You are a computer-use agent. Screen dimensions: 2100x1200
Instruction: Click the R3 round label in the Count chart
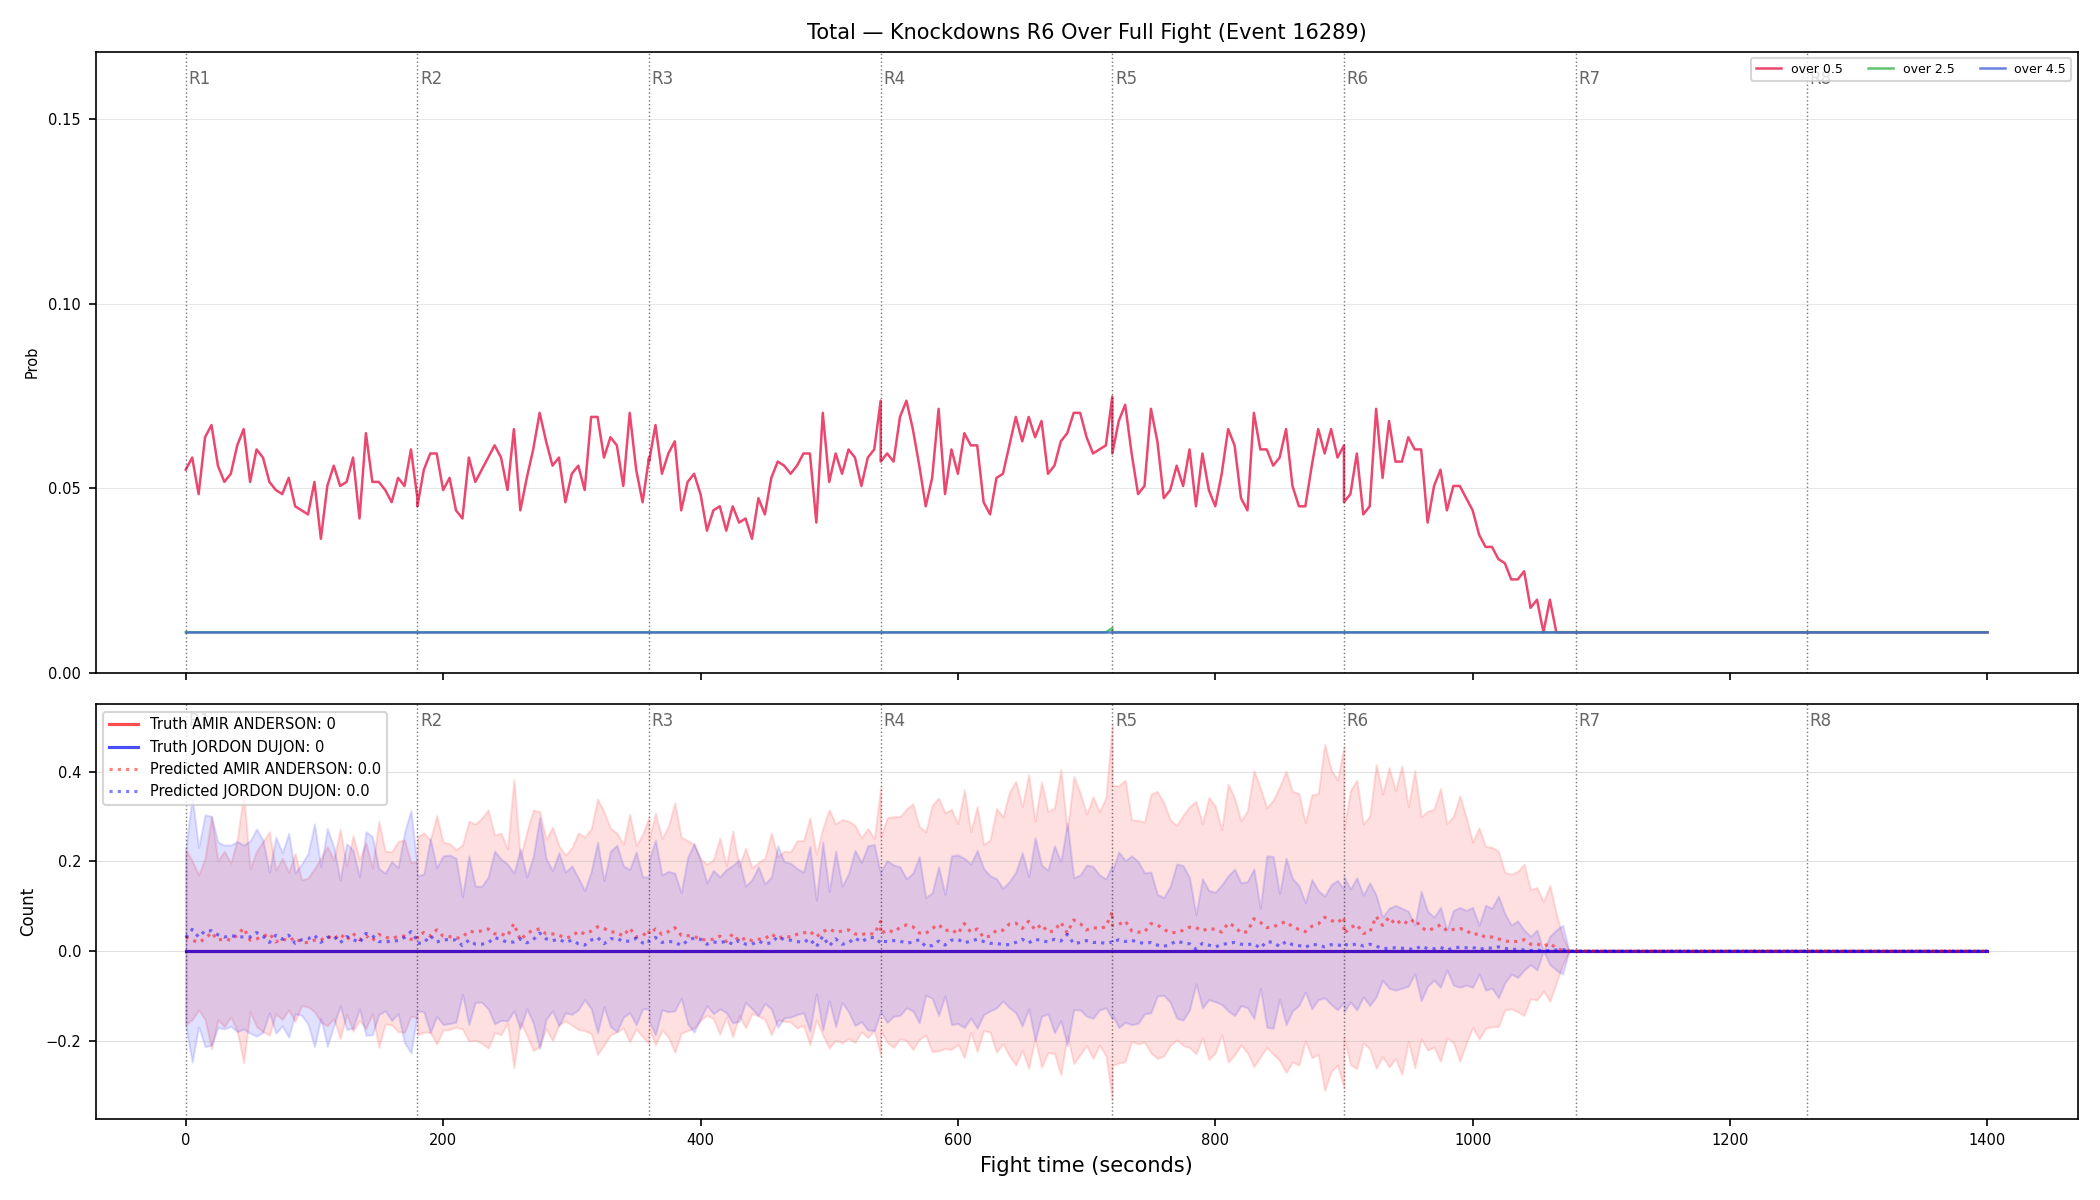coord(662,720)
